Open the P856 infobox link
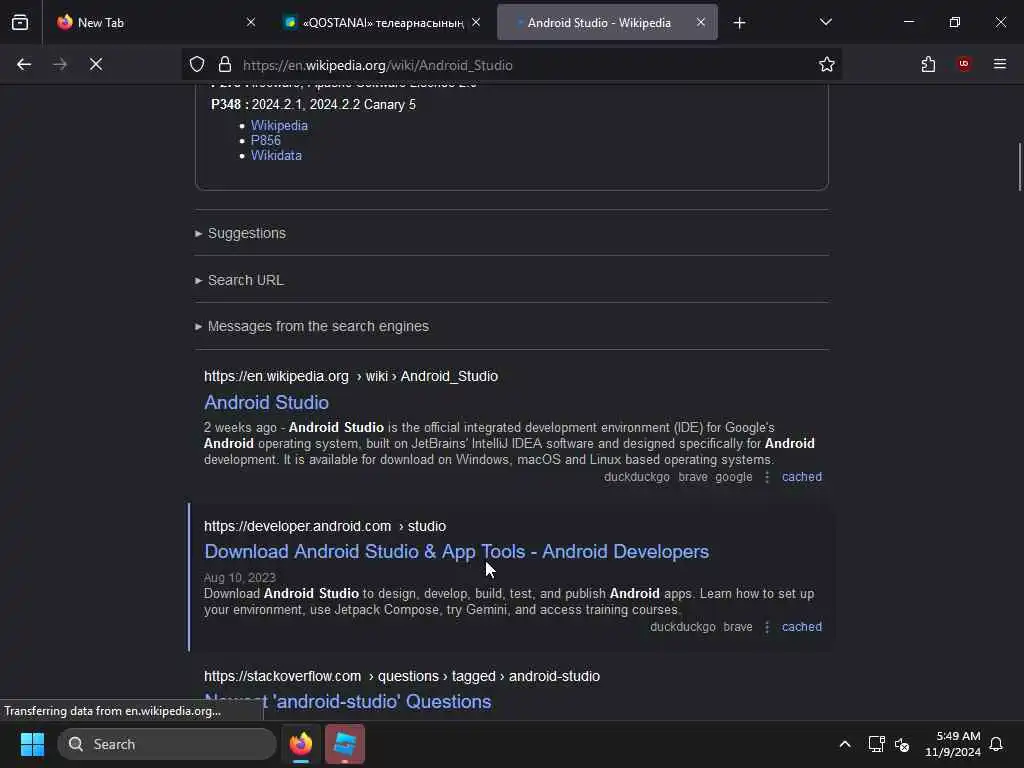This screenshot has height=768, width=1024. (266, 140)
